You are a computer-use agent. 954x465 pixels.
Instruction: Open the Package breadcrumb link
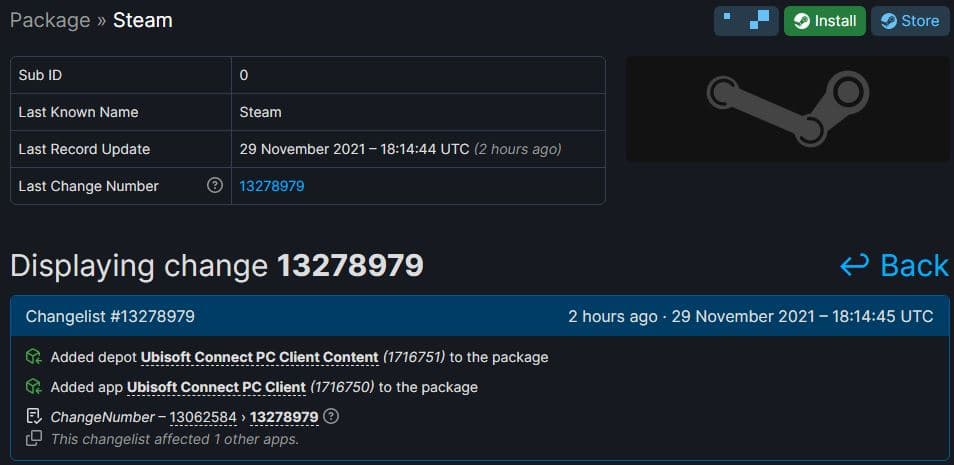coord(50,20)
